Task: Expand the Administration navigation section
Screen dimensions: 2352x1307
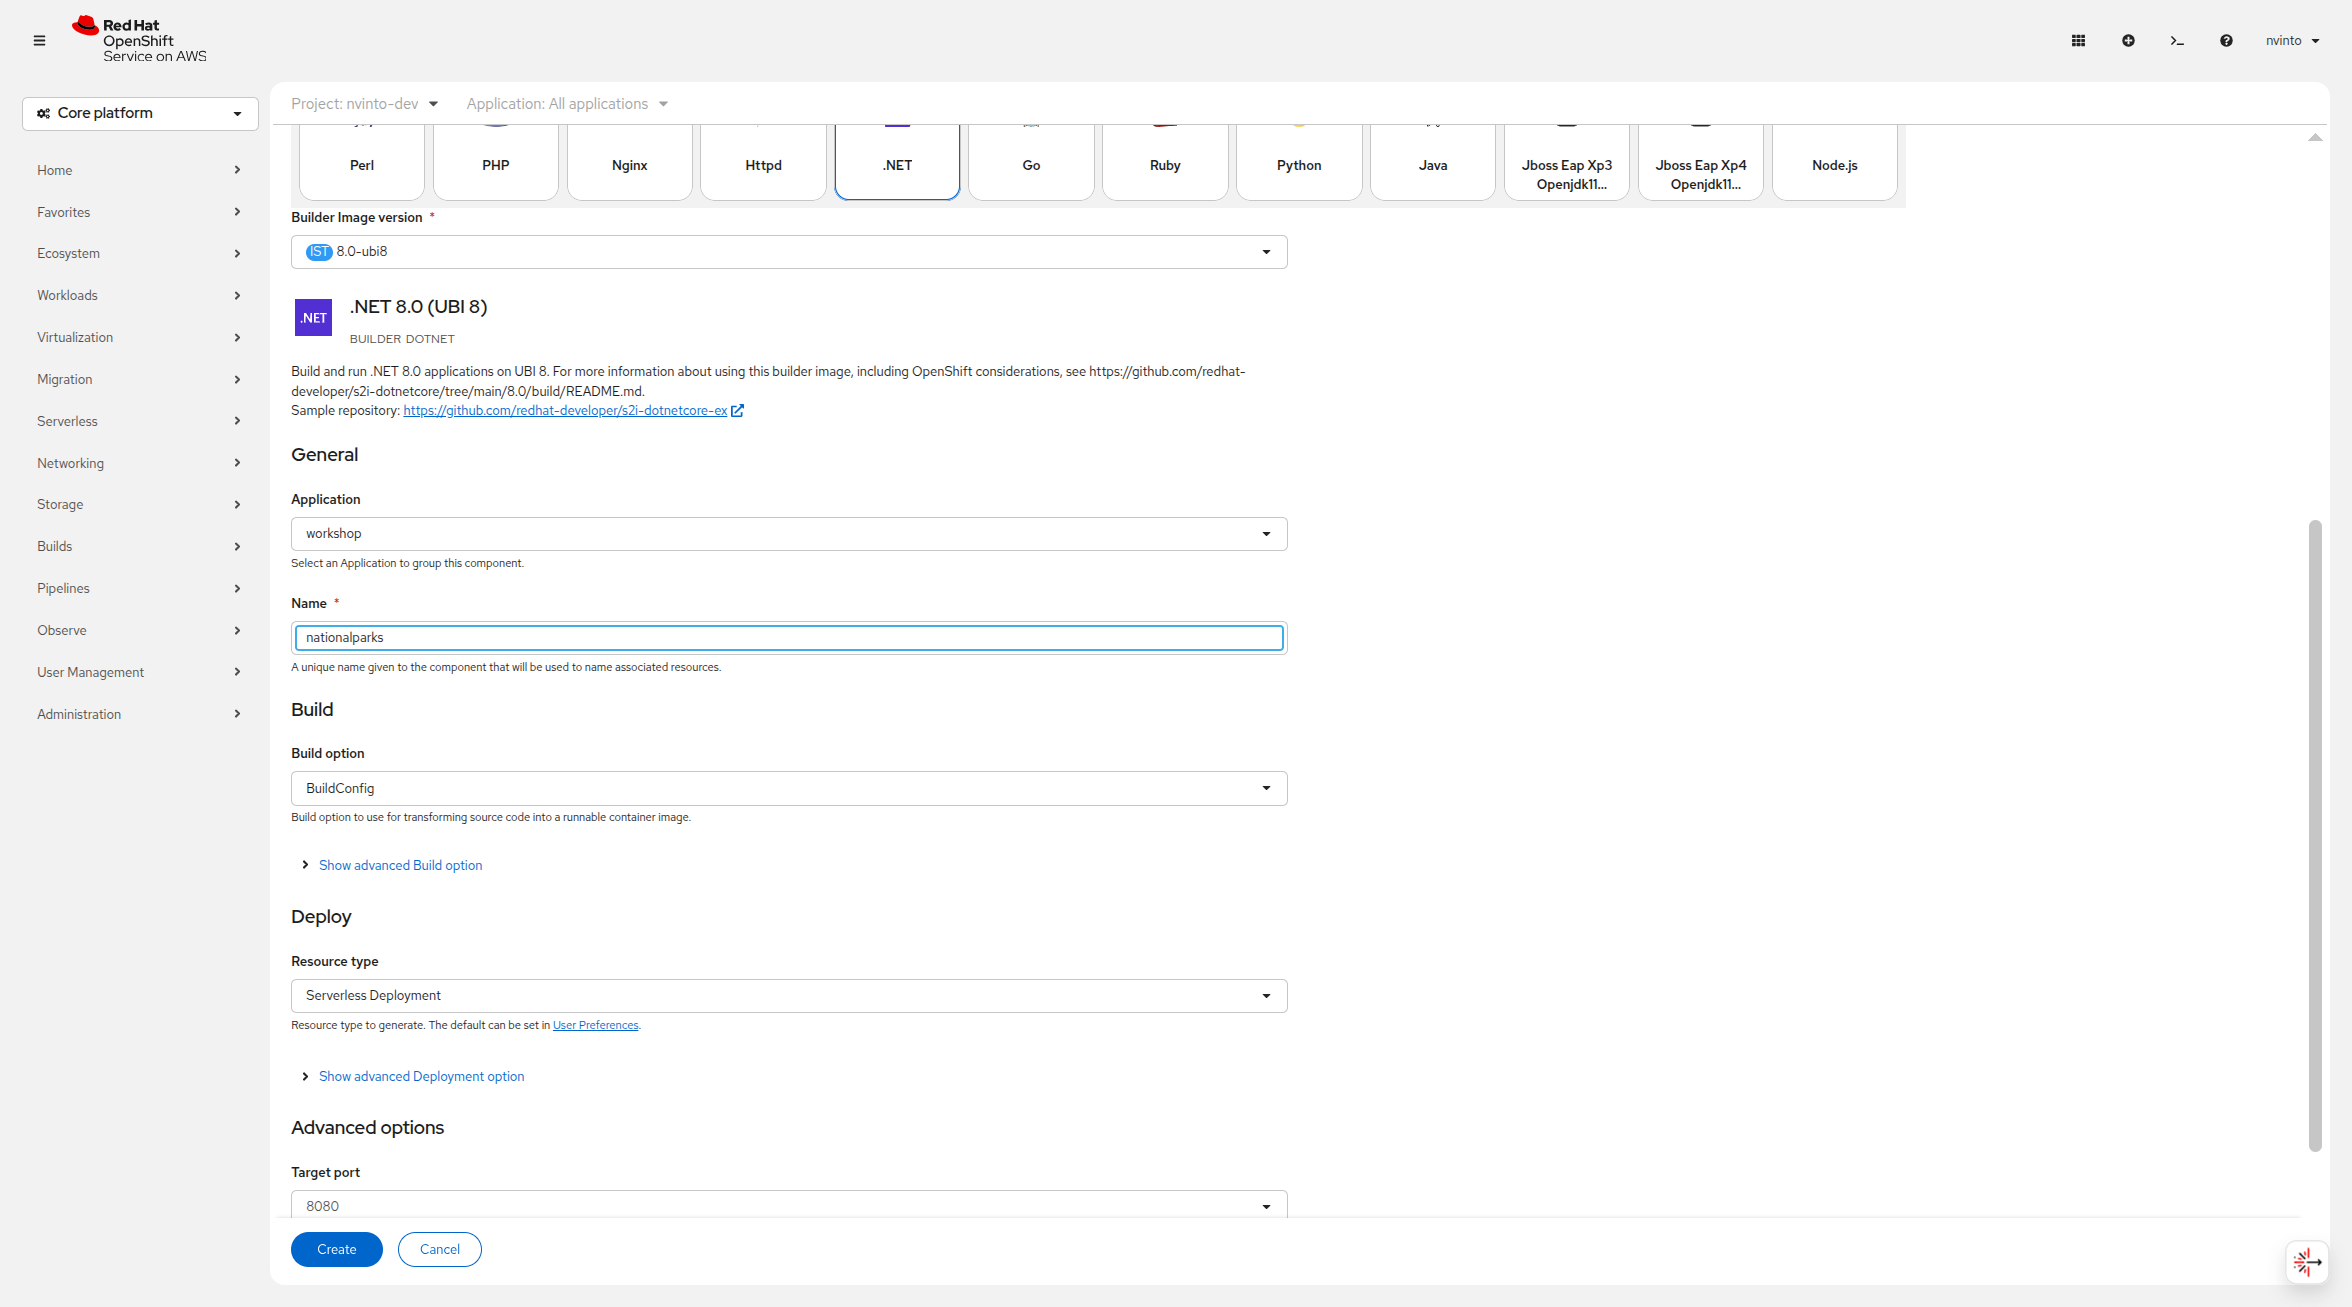Action: tap(140, 715)
